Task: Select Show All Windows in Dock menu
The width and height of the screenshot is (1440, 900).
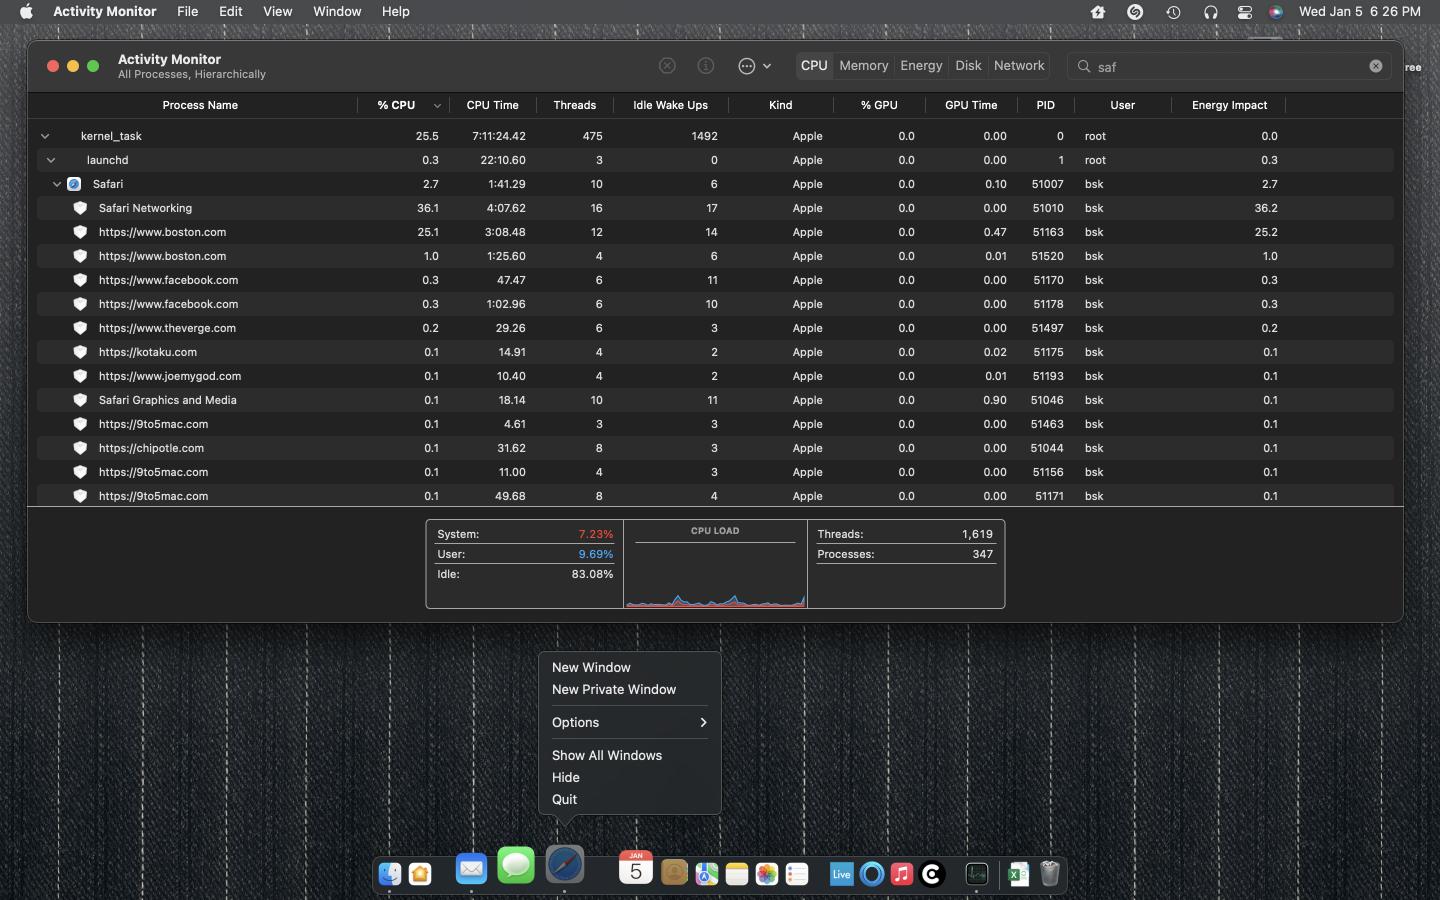Action: point(629,755)
